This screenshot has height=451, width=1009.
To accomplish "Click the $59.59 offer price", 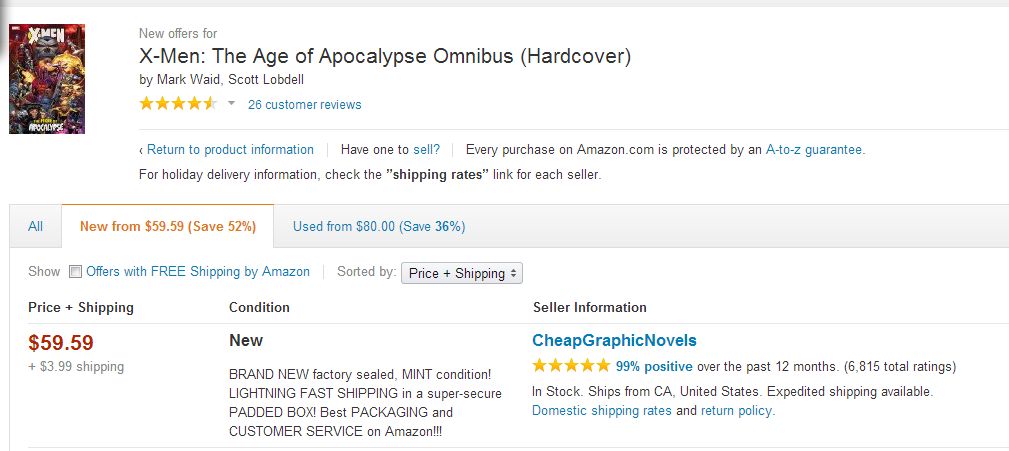I will pos(61,343).
